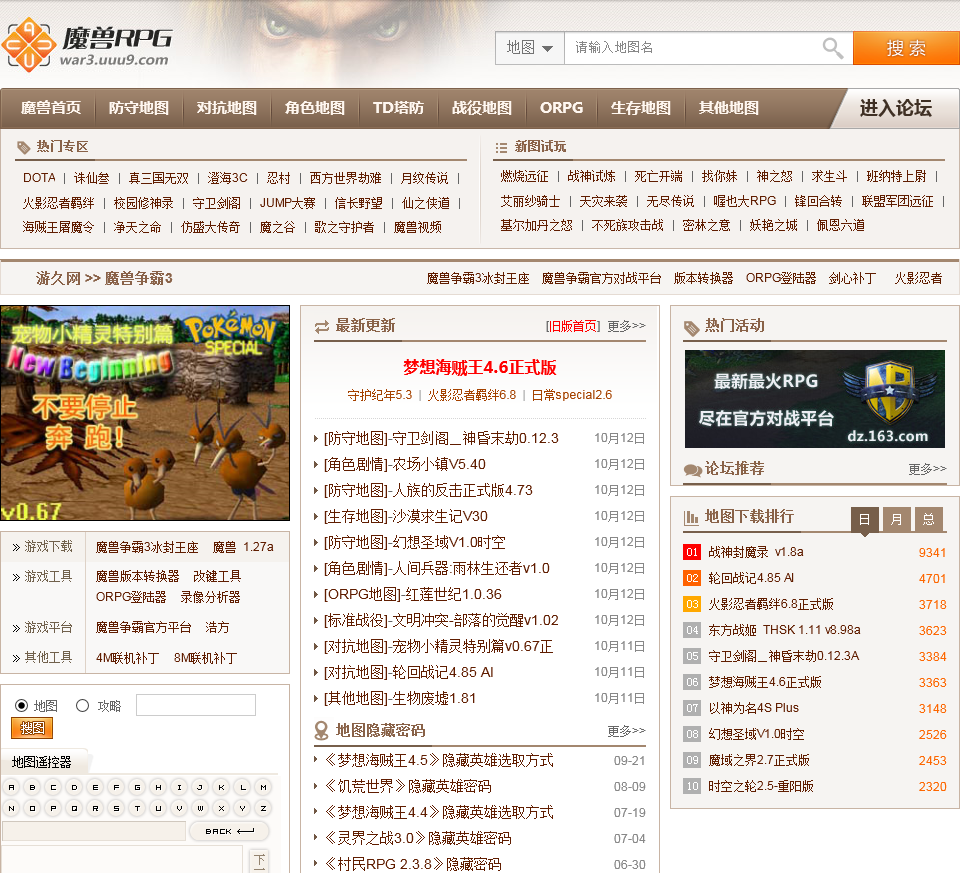Open the 魔兽首页 nav tab
This screenshot has width=960, height=873.
[x=51, y=108]
